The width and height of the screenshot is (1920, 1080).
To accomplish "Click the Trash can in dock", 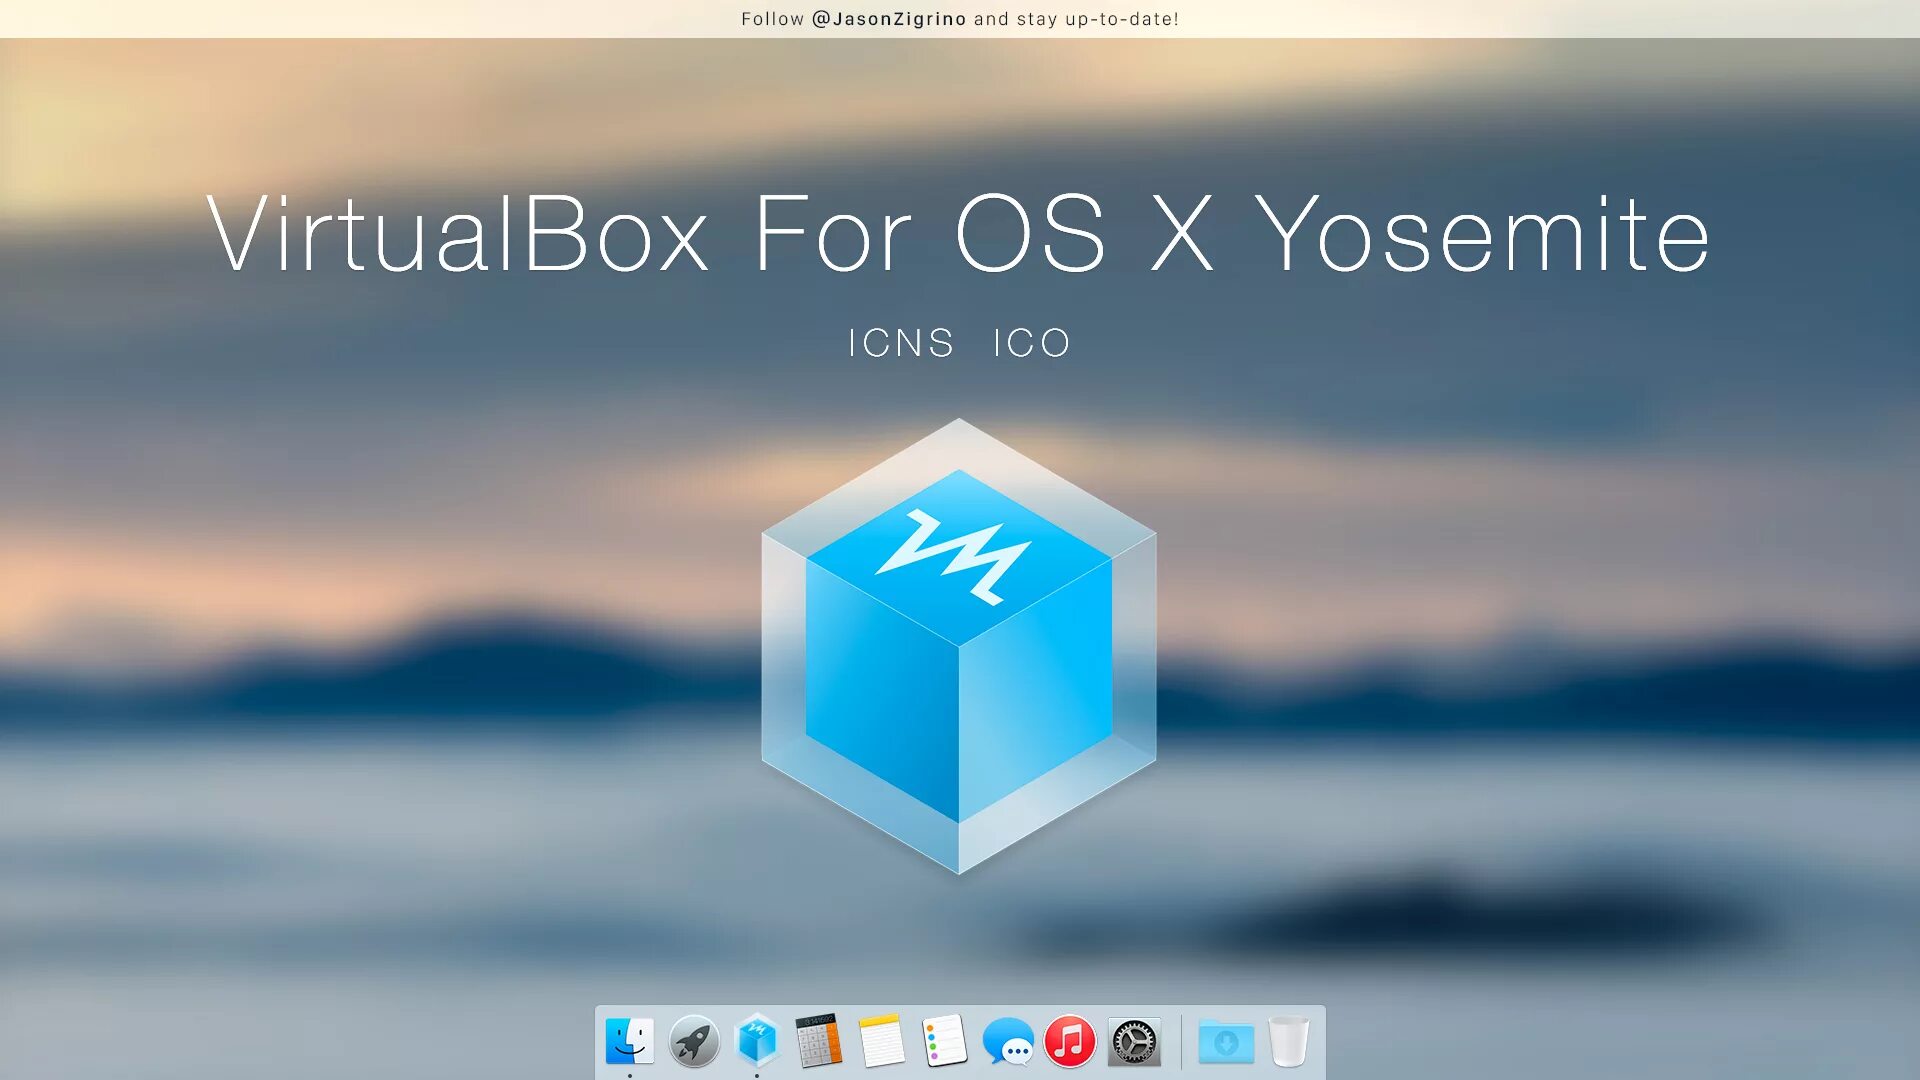I will tap(1289, 1041).
